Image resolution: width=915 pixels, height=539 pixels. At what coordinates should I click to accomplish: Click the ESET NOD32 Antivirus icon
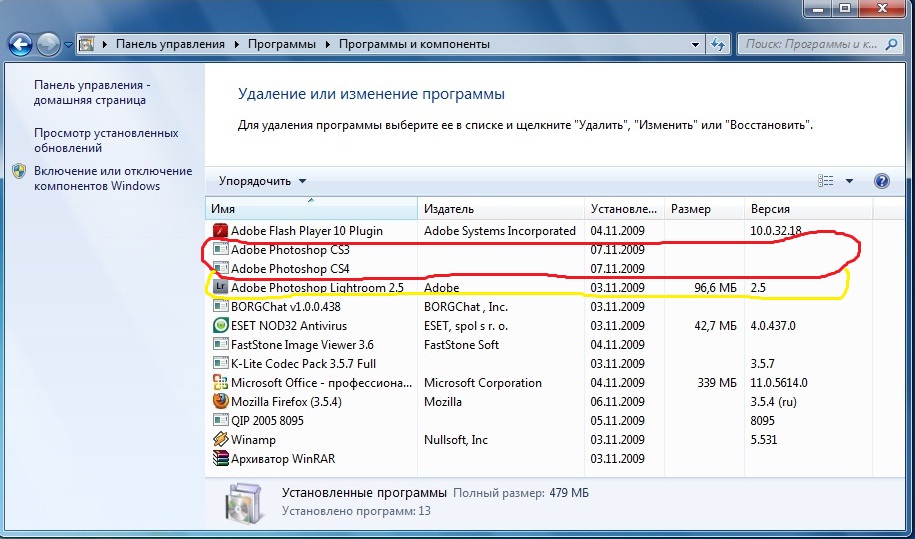point(221,326)
